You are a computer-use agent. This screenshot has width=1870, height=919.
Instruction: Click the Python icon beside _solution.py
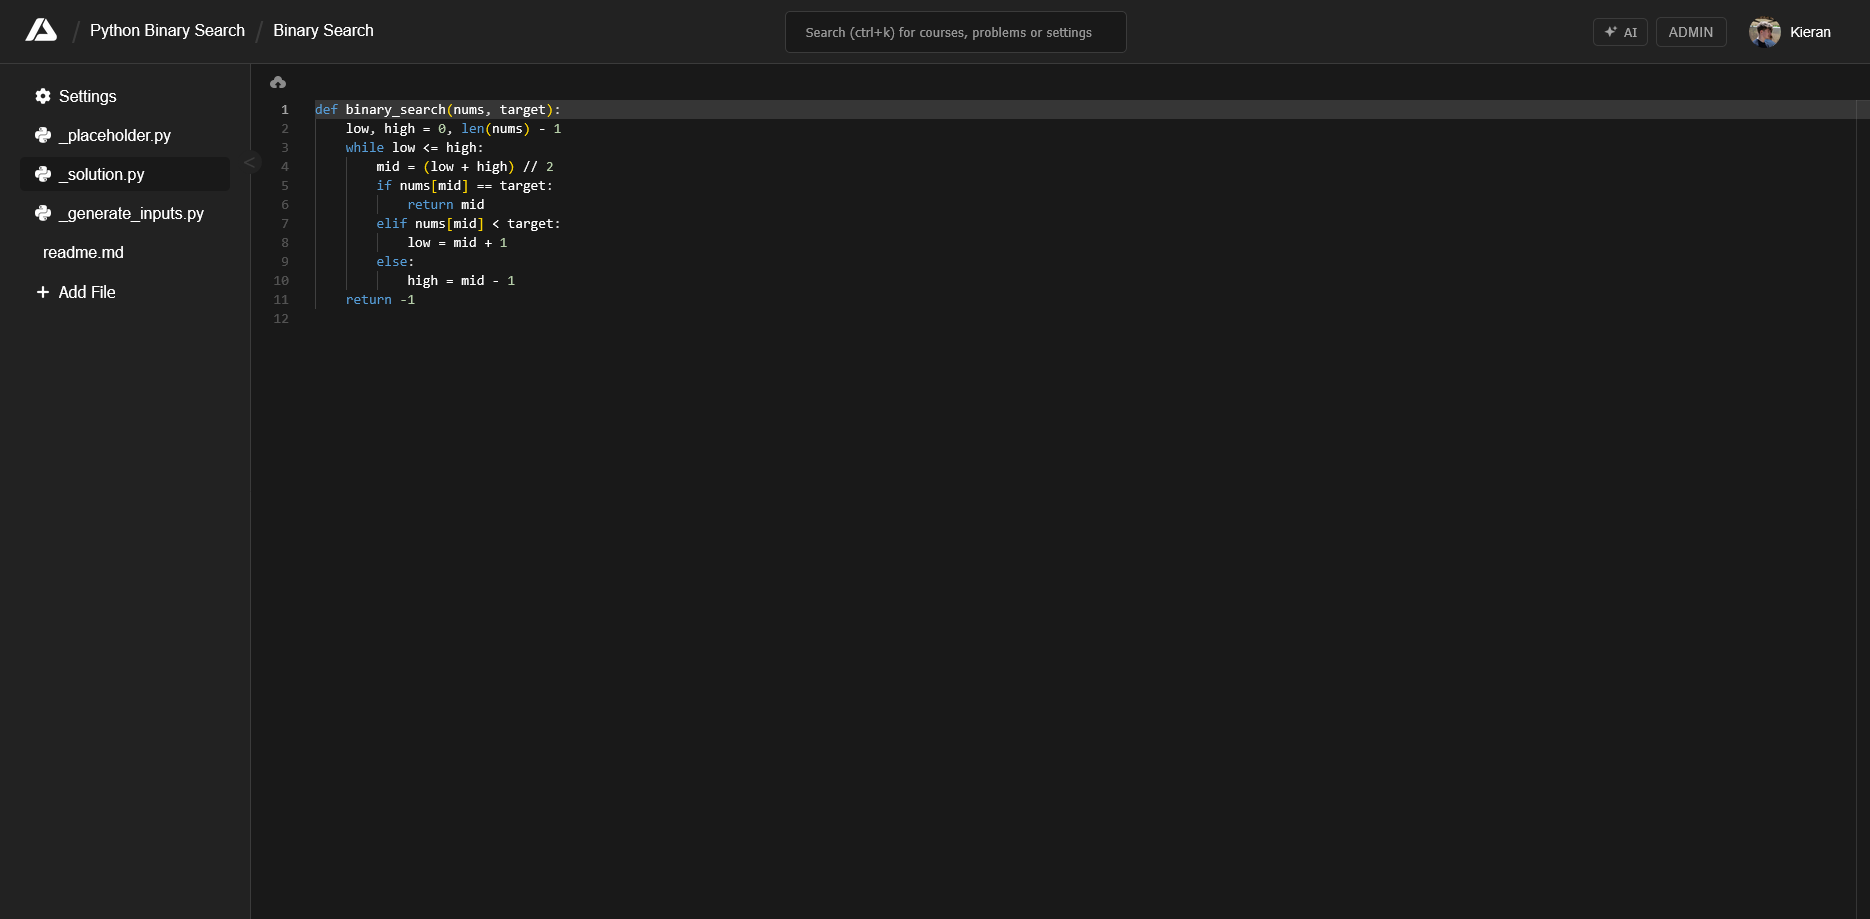coord(43,174)
